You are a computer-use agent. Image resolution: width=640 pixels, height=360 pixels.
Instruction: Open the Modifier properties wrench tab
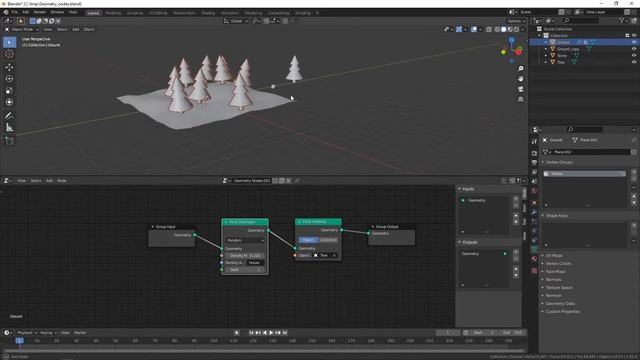coord(534,212)
